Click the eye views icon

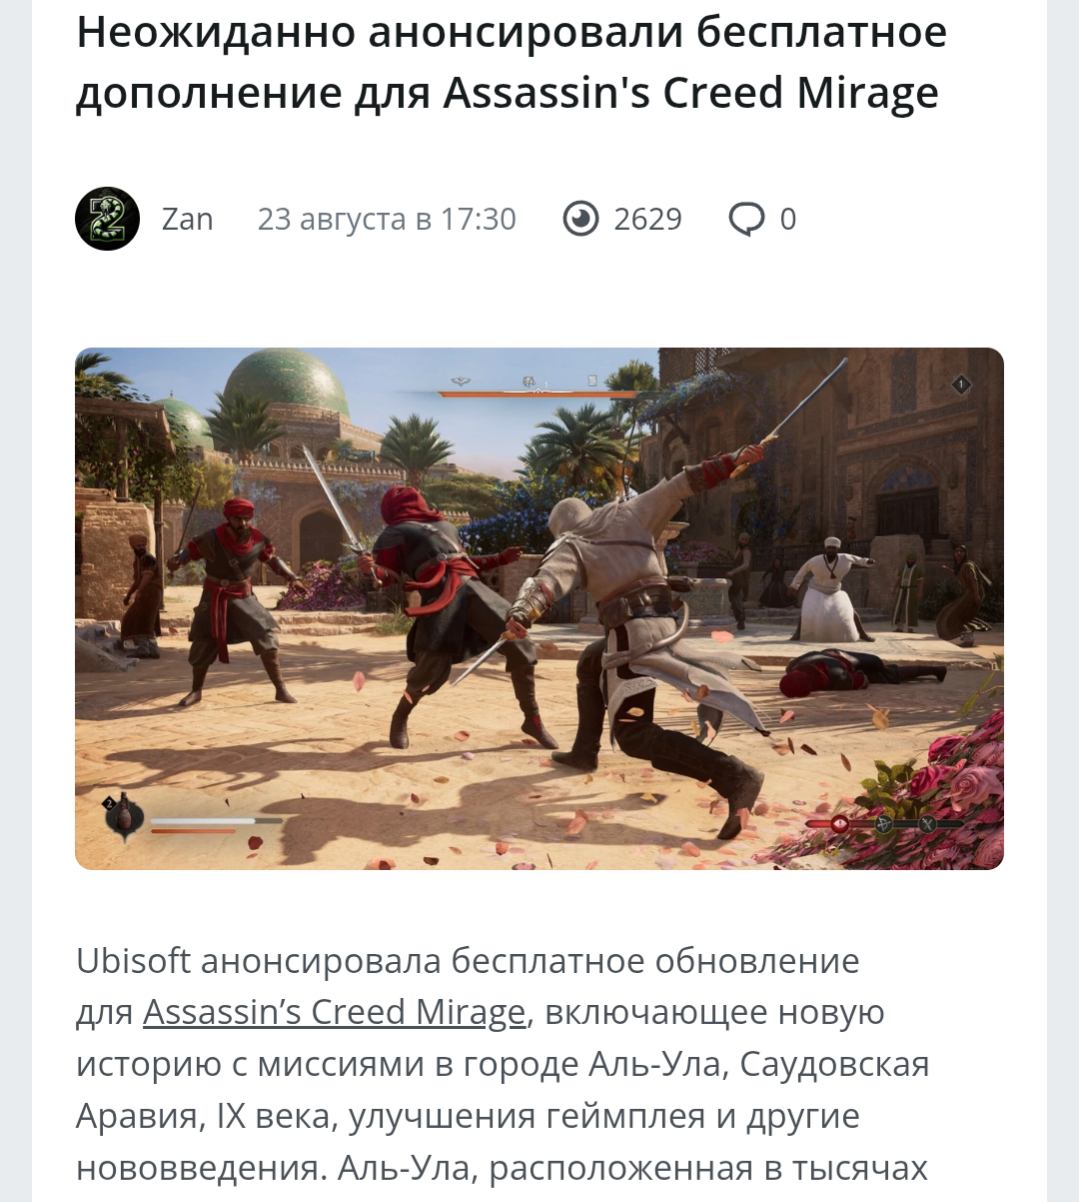tap(581, 219)
